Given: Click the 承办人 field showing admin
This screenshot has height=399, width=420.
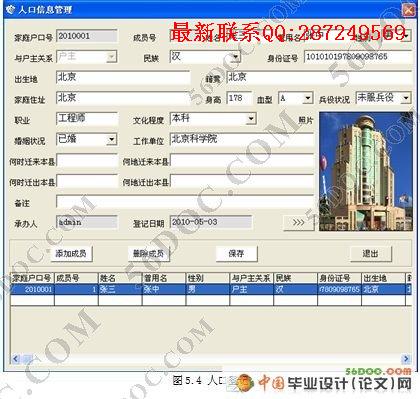Looking at the screenshot, I should point(87,222).
